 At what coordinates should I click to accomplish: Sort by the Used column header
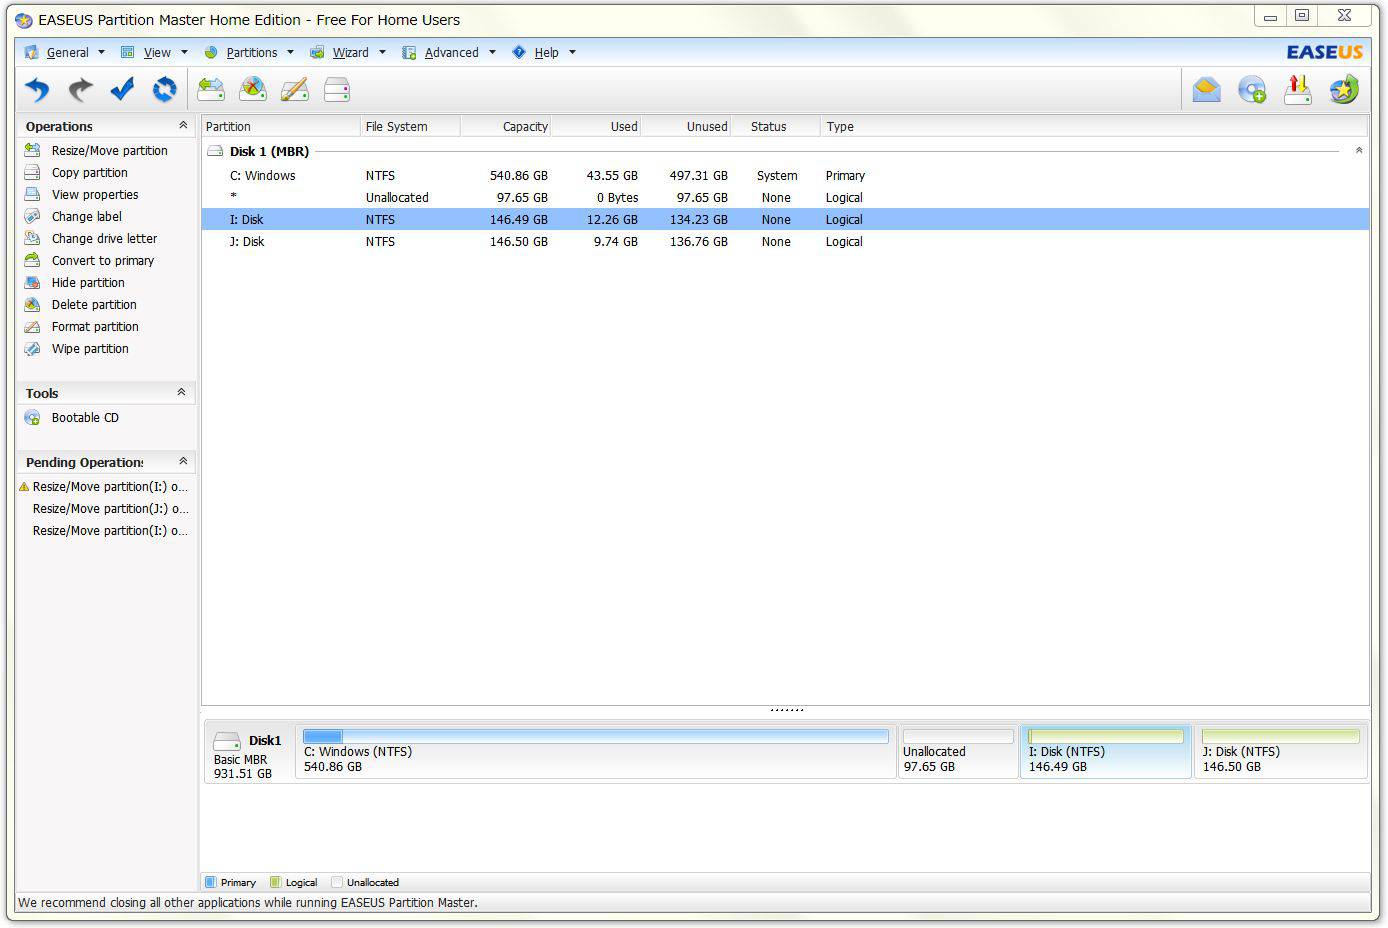(x=595, y=126)
